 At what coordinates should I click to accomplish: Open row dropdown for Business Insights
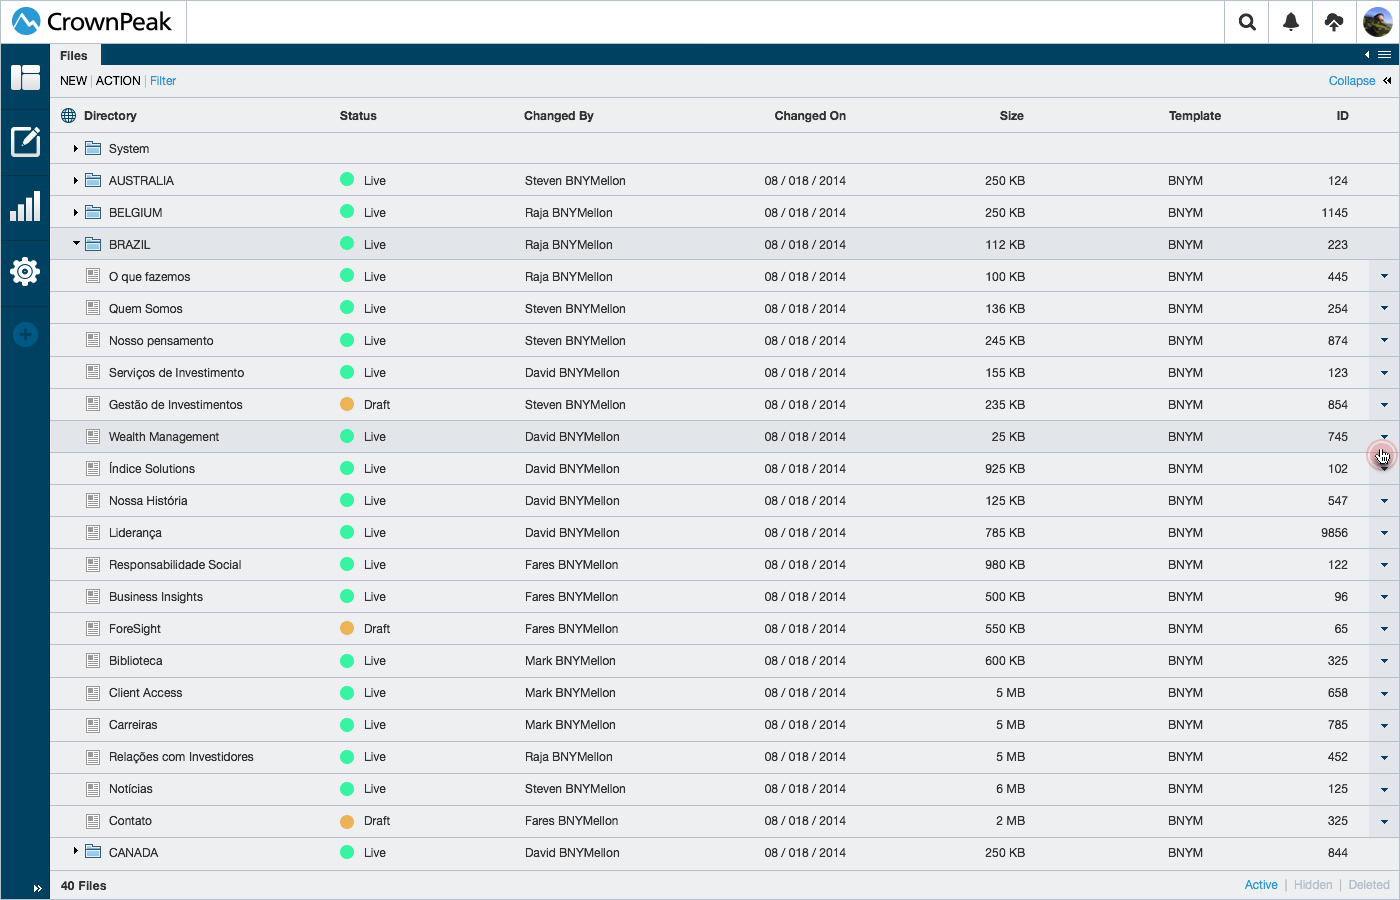click(1384, 596)
